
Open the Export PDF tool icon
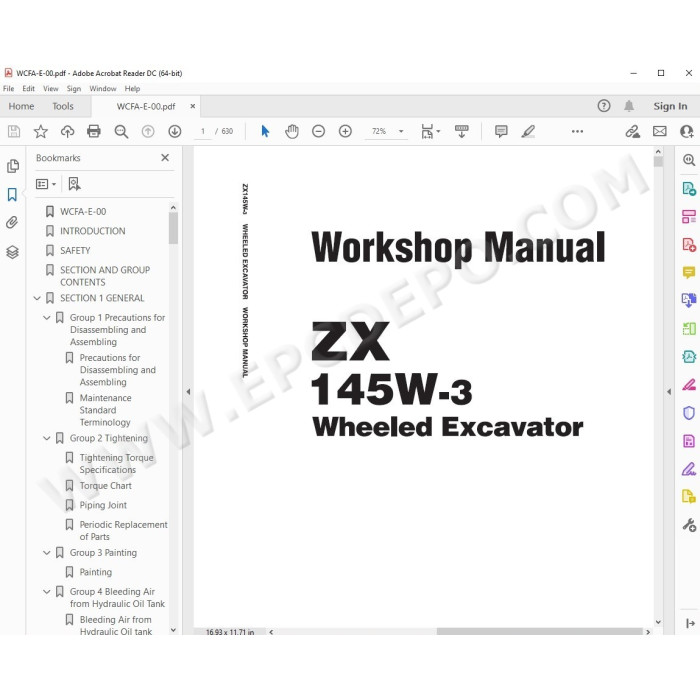pyautogui.click(x=689, y=188)
